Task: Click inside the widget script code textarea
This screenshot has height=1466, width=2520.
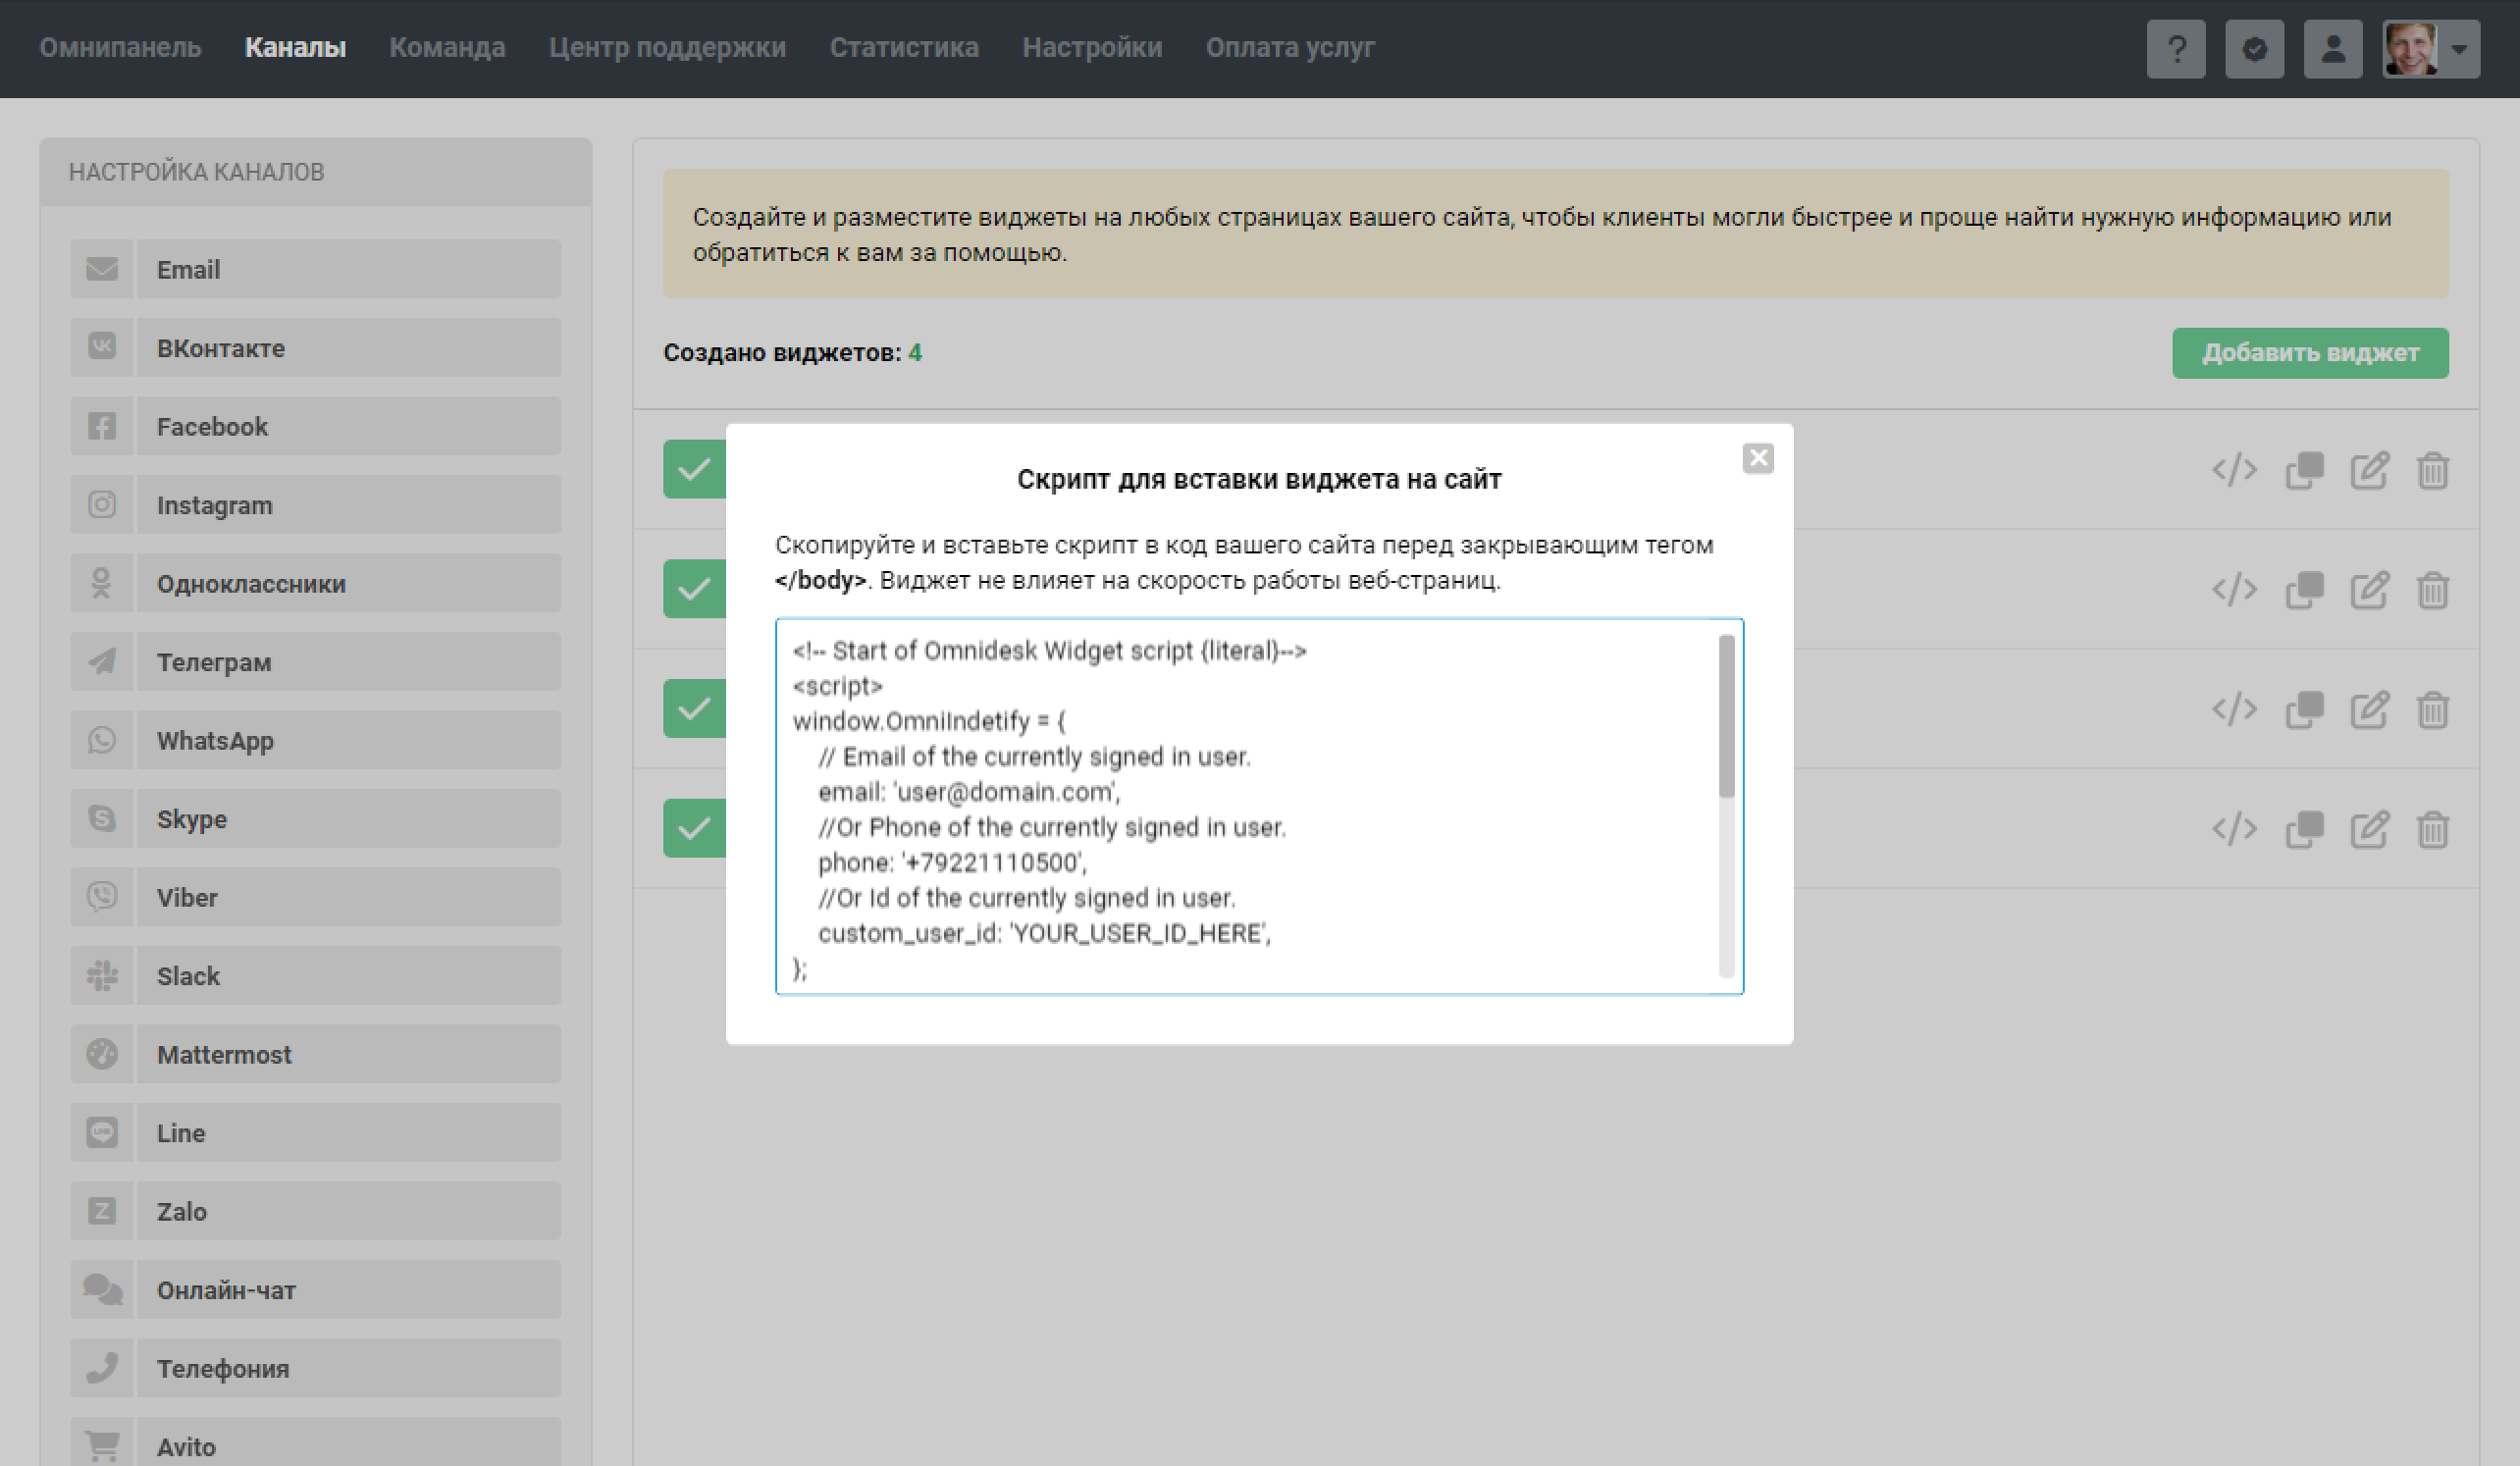Action: click(1259, 806)
